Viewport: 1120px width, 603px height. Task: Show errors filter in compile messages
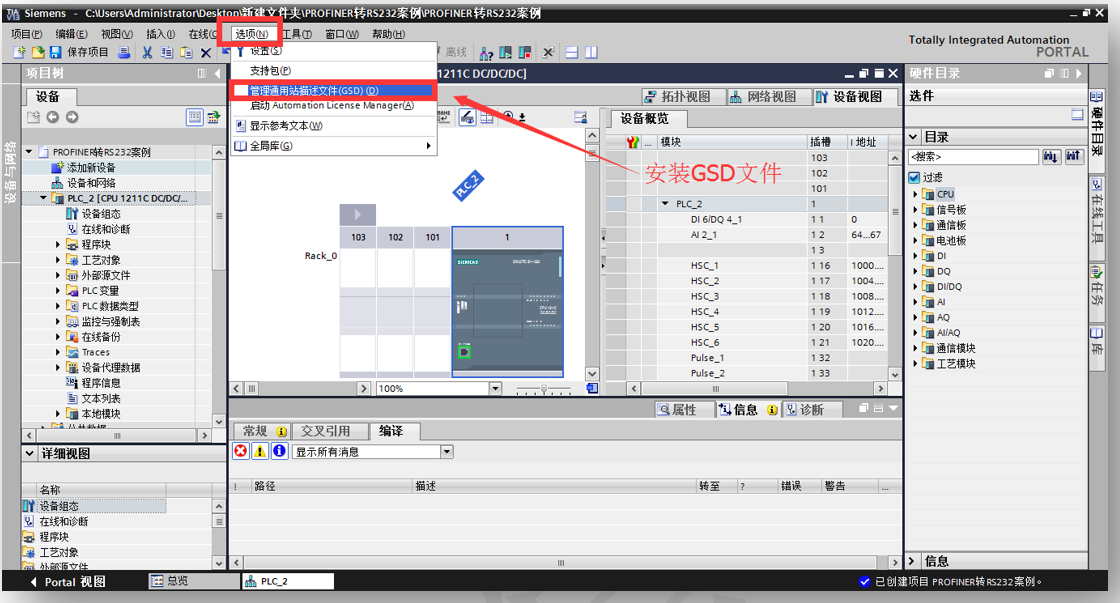(x=241, y=451)
